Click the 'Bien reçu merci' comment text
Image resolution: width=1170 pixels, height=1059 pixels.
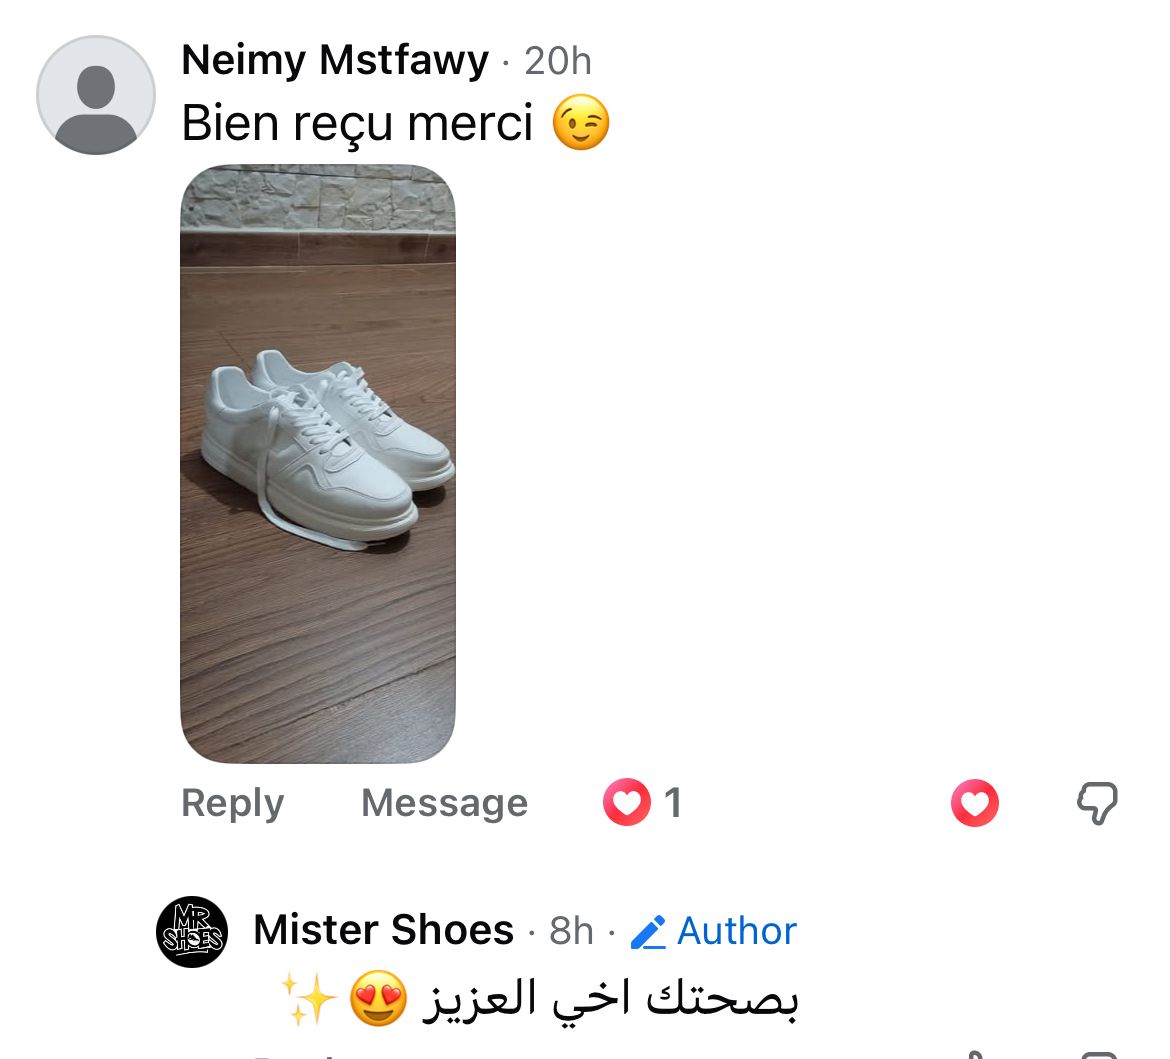[x=358, y=124]
